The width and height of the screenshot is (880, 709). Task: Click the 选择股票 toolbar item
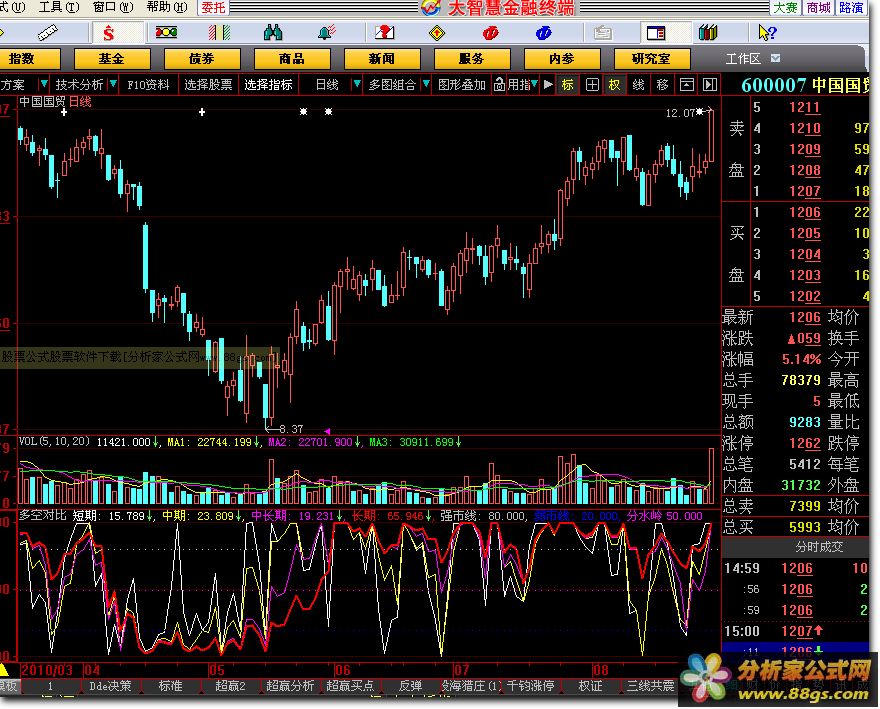pos(208,85)
